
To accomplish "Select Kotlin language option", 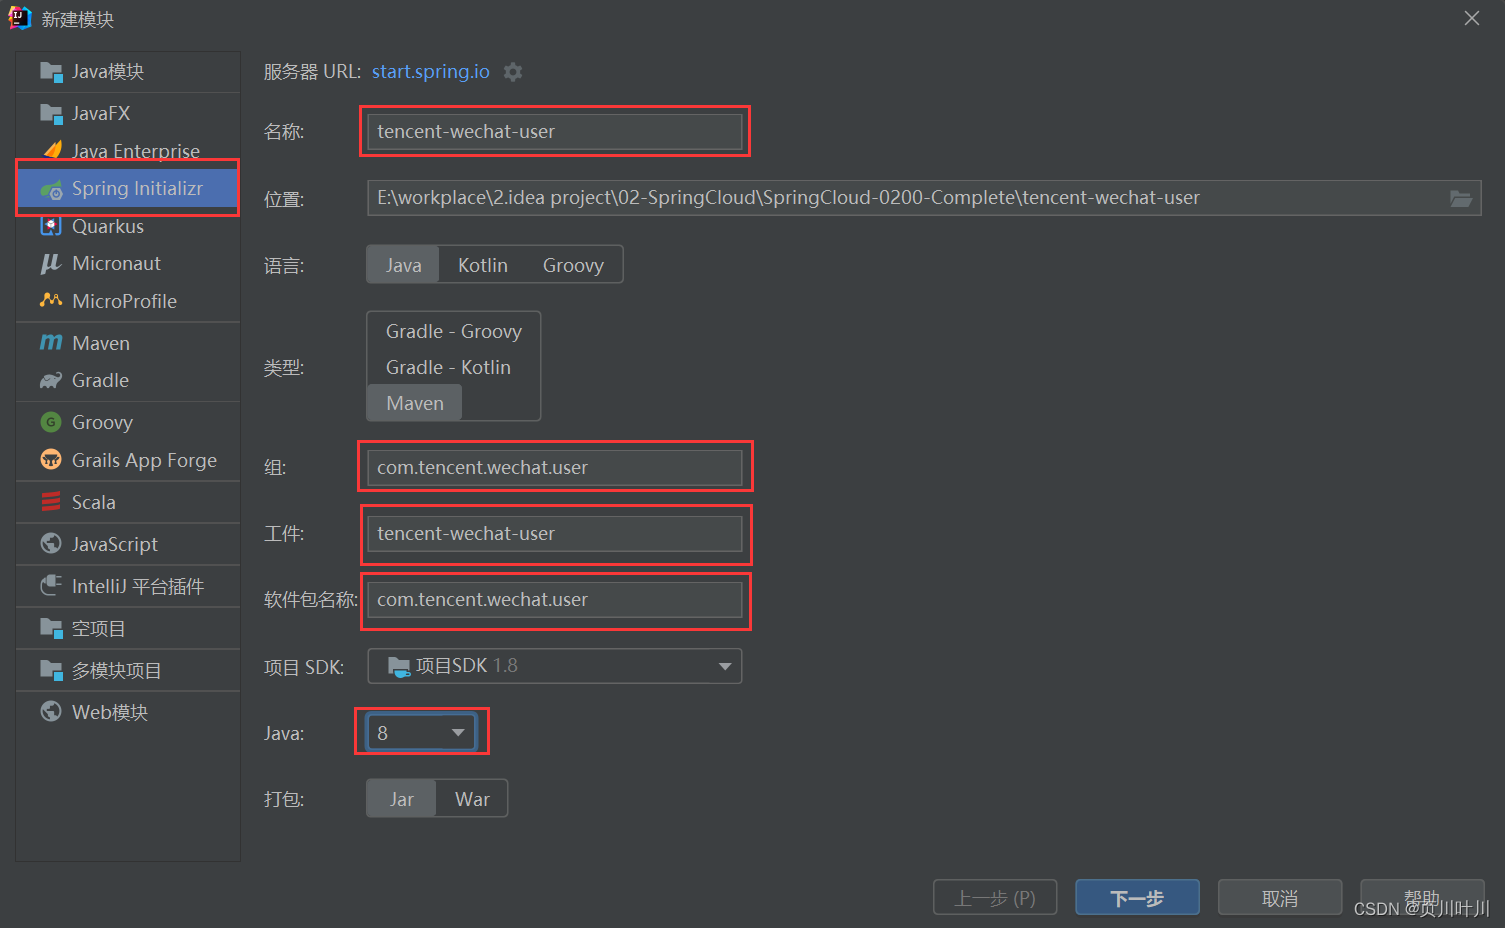I will (x=483, y=265).
